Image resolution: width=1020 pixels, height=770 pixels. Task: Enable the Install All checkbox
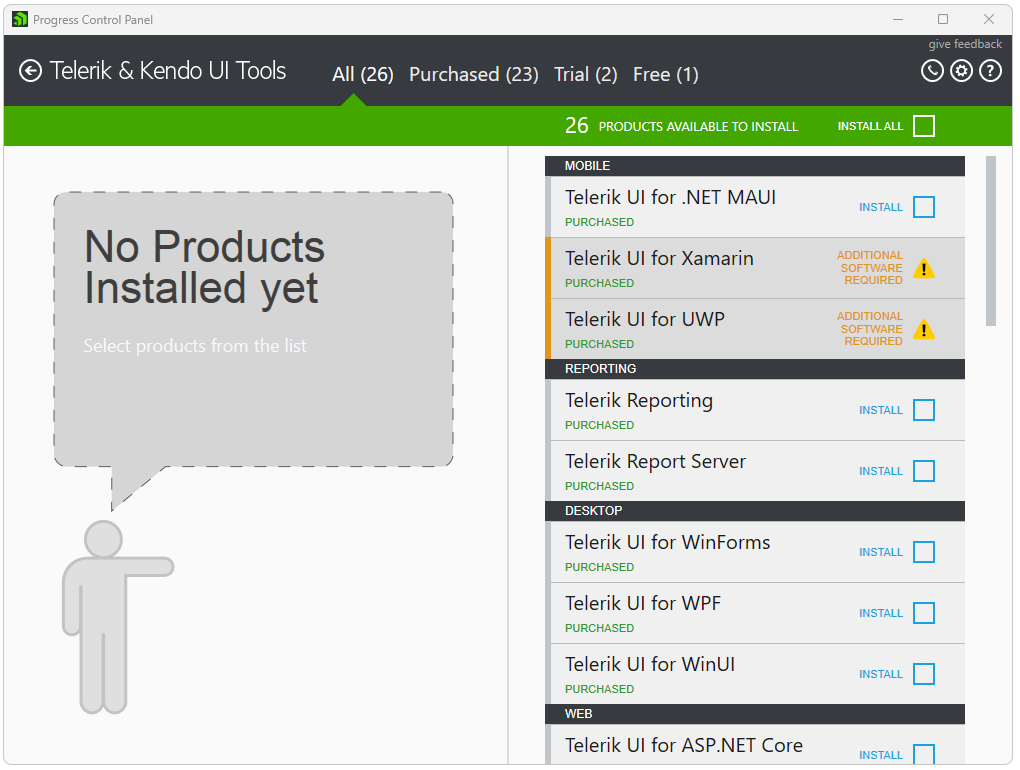923,126
